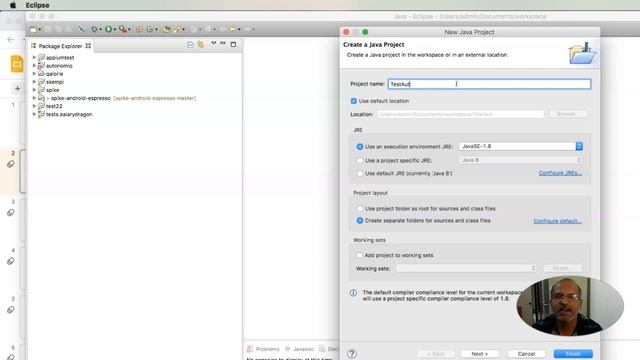Expand the qalorie project
This screenshot has width=640, height=360.
coord(34,73)
